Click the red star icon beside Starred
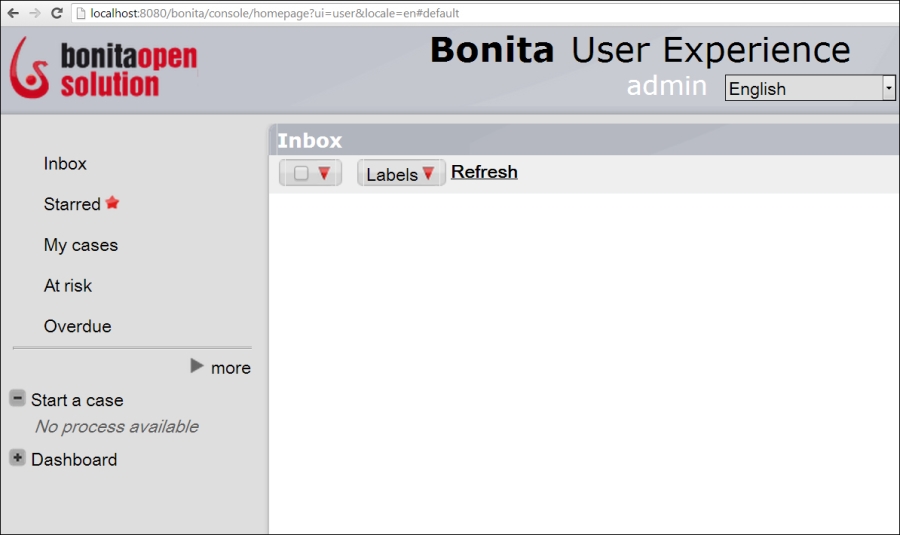Viewport: 900px width, 535px height. click(112, 203)
